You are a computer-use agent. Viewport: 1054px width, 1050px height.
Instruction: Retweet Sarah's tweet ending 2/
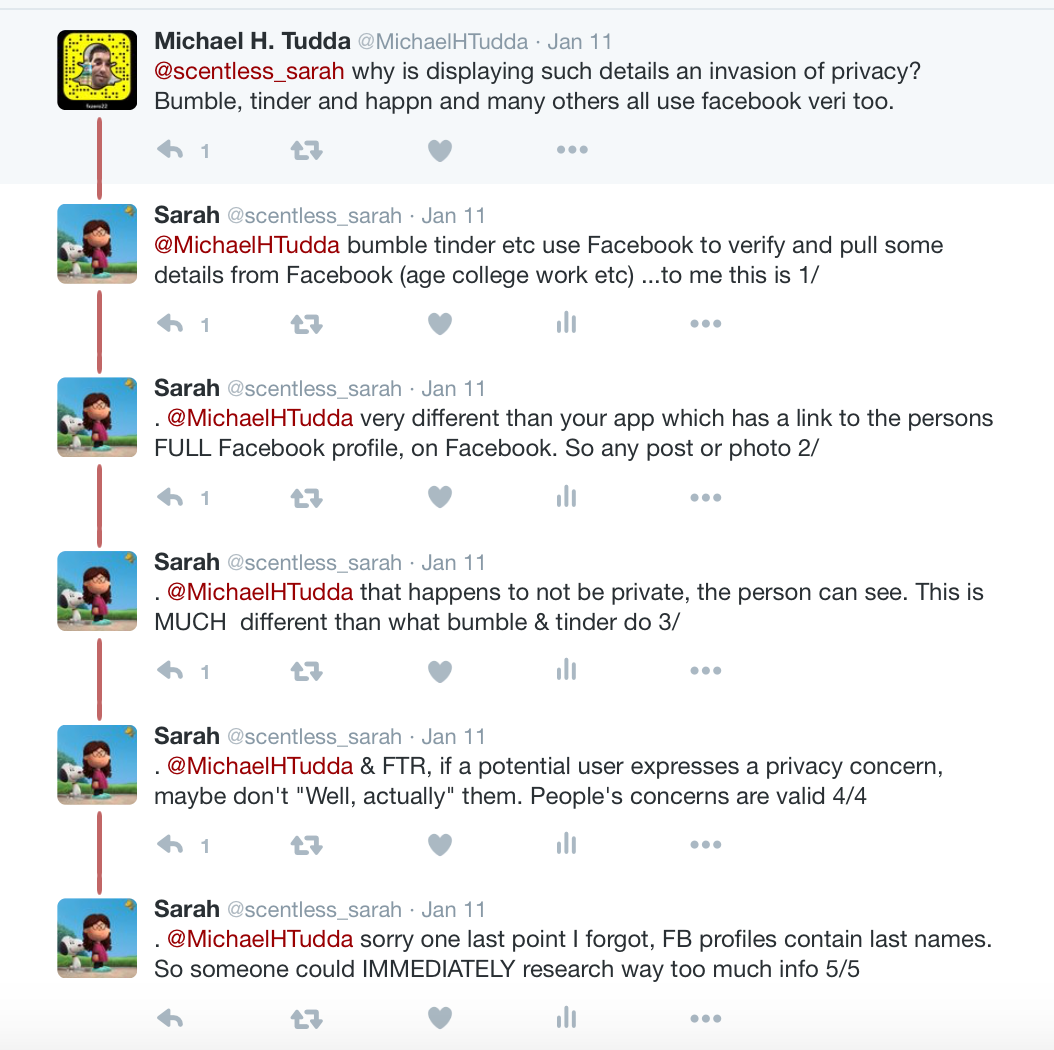pos(305,497)
